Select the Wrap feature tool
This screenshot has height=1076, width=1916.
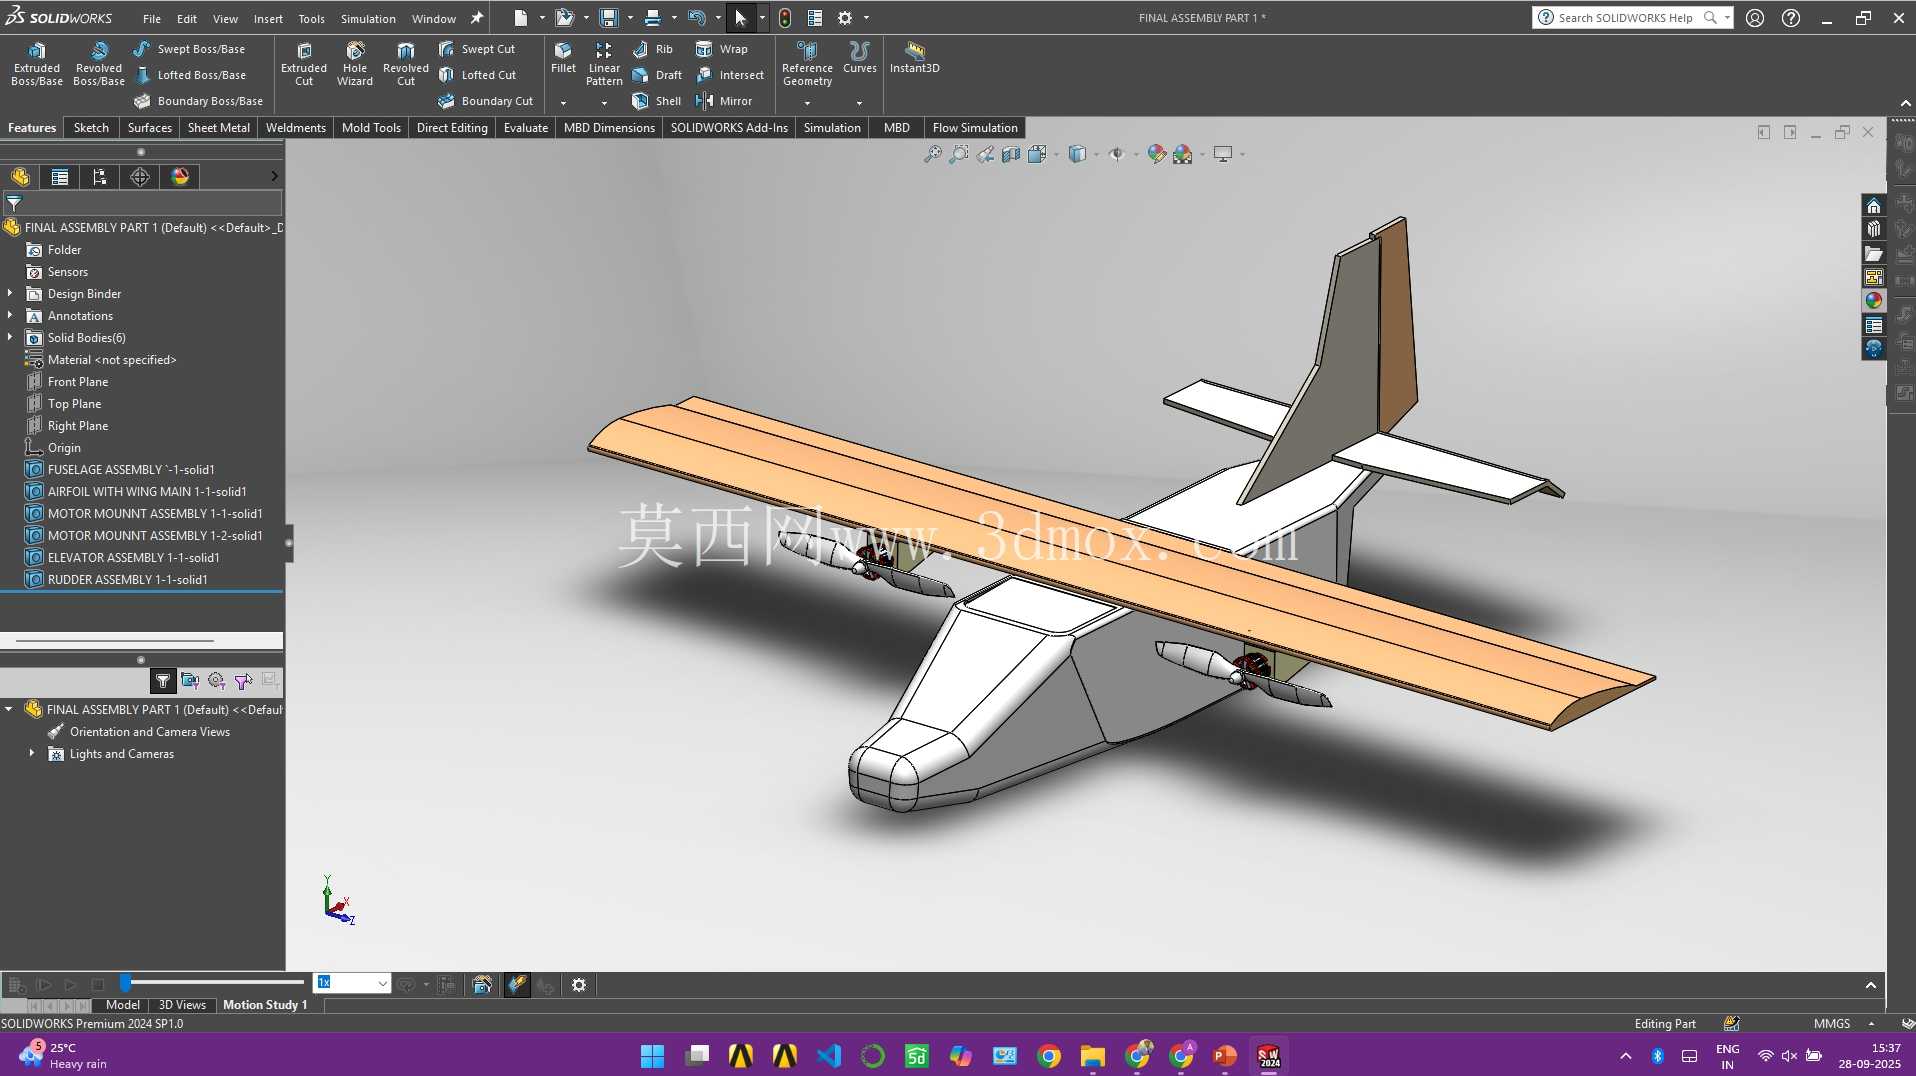(722, 49)
